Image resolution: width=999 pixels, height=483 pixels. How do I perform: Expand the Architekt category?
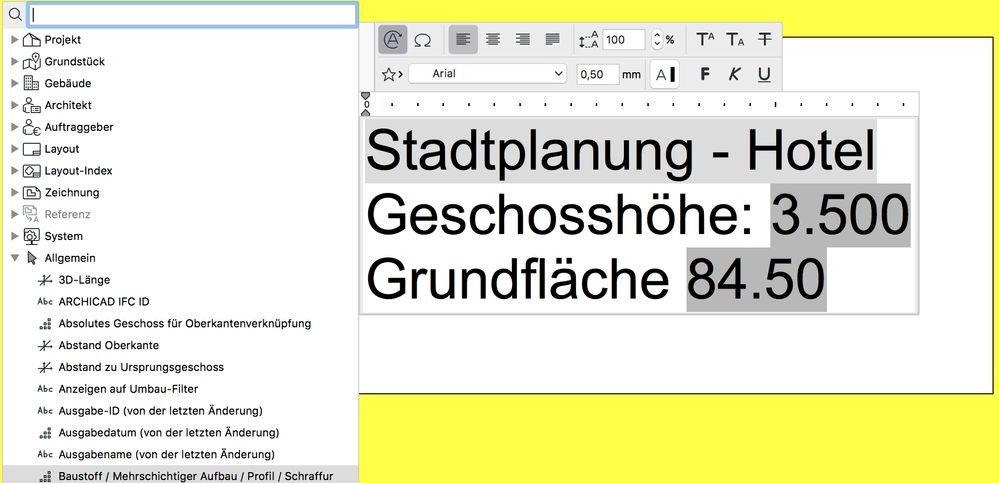pyautogui.click(x=15, y=105)
